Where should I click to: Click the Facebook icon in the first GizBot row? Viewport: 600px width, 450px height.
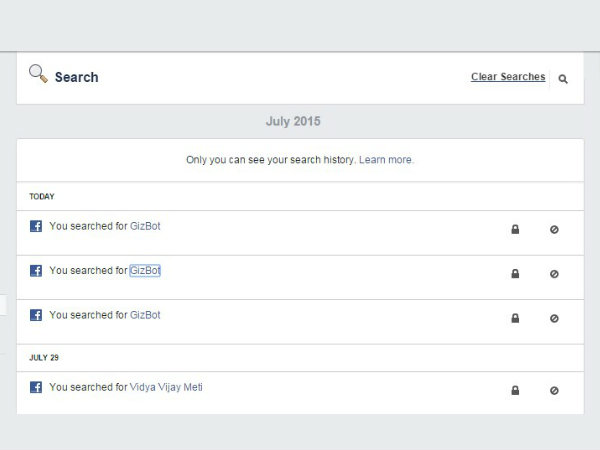[x=36, y=227]
